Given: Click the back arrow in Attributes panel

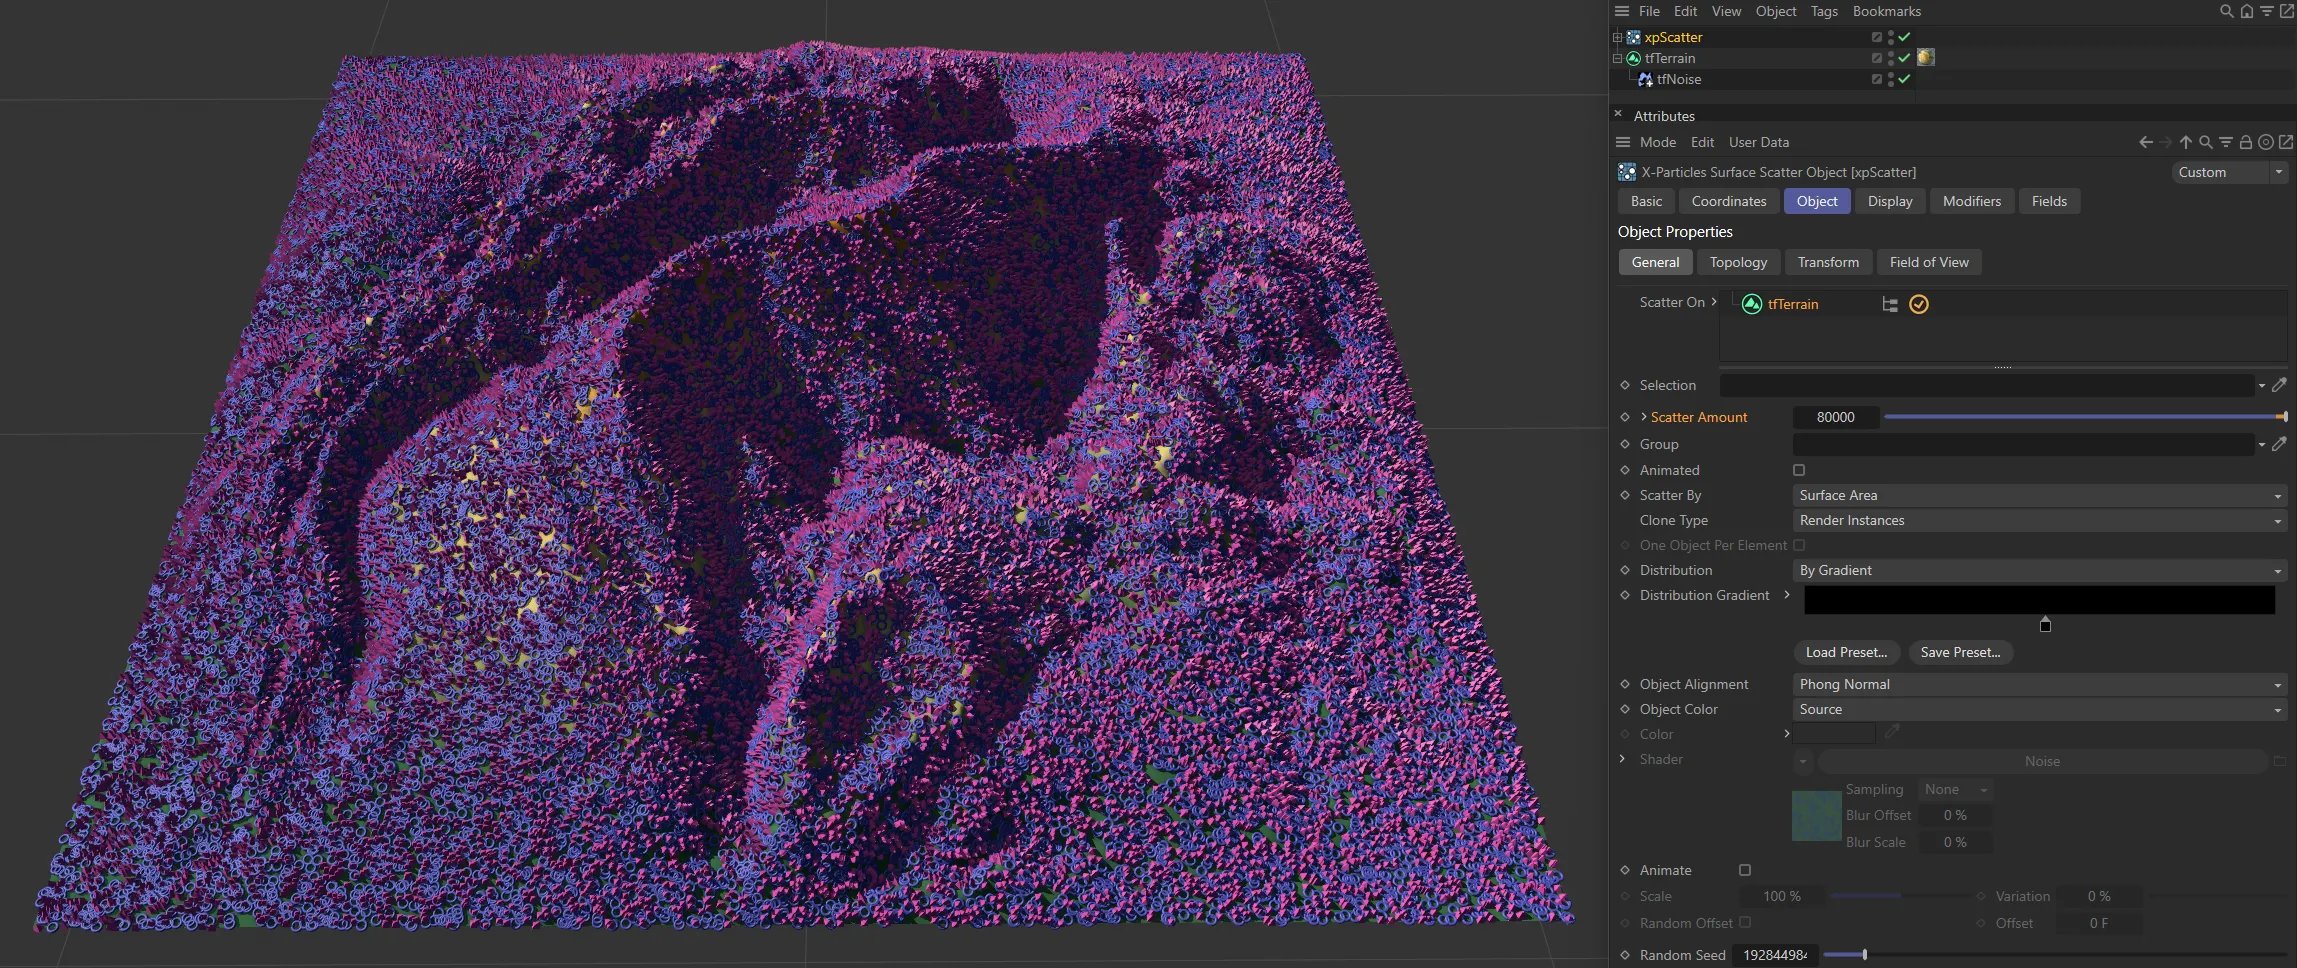Looking at the screenshot, I should tap(2146, 142).
